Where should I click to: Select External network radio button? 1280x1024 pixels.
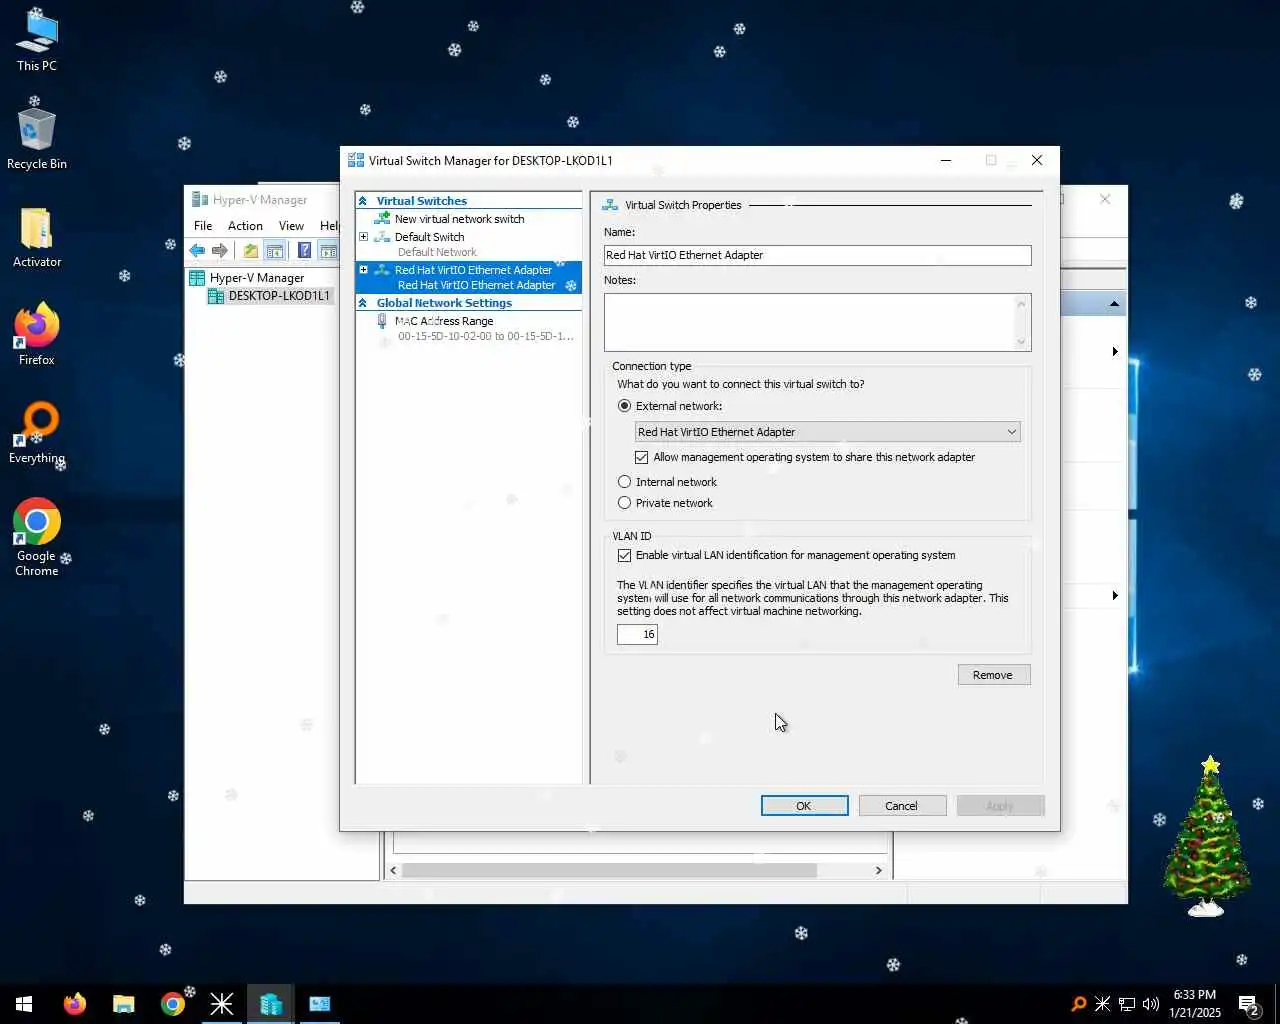[x=625, y=406]
